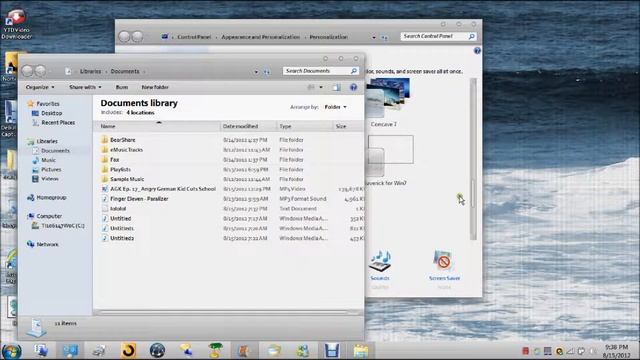Click Search Control Panel field
Image resolution: width=640 pixels, height=360 pixels.
click(x=438, y=36)
